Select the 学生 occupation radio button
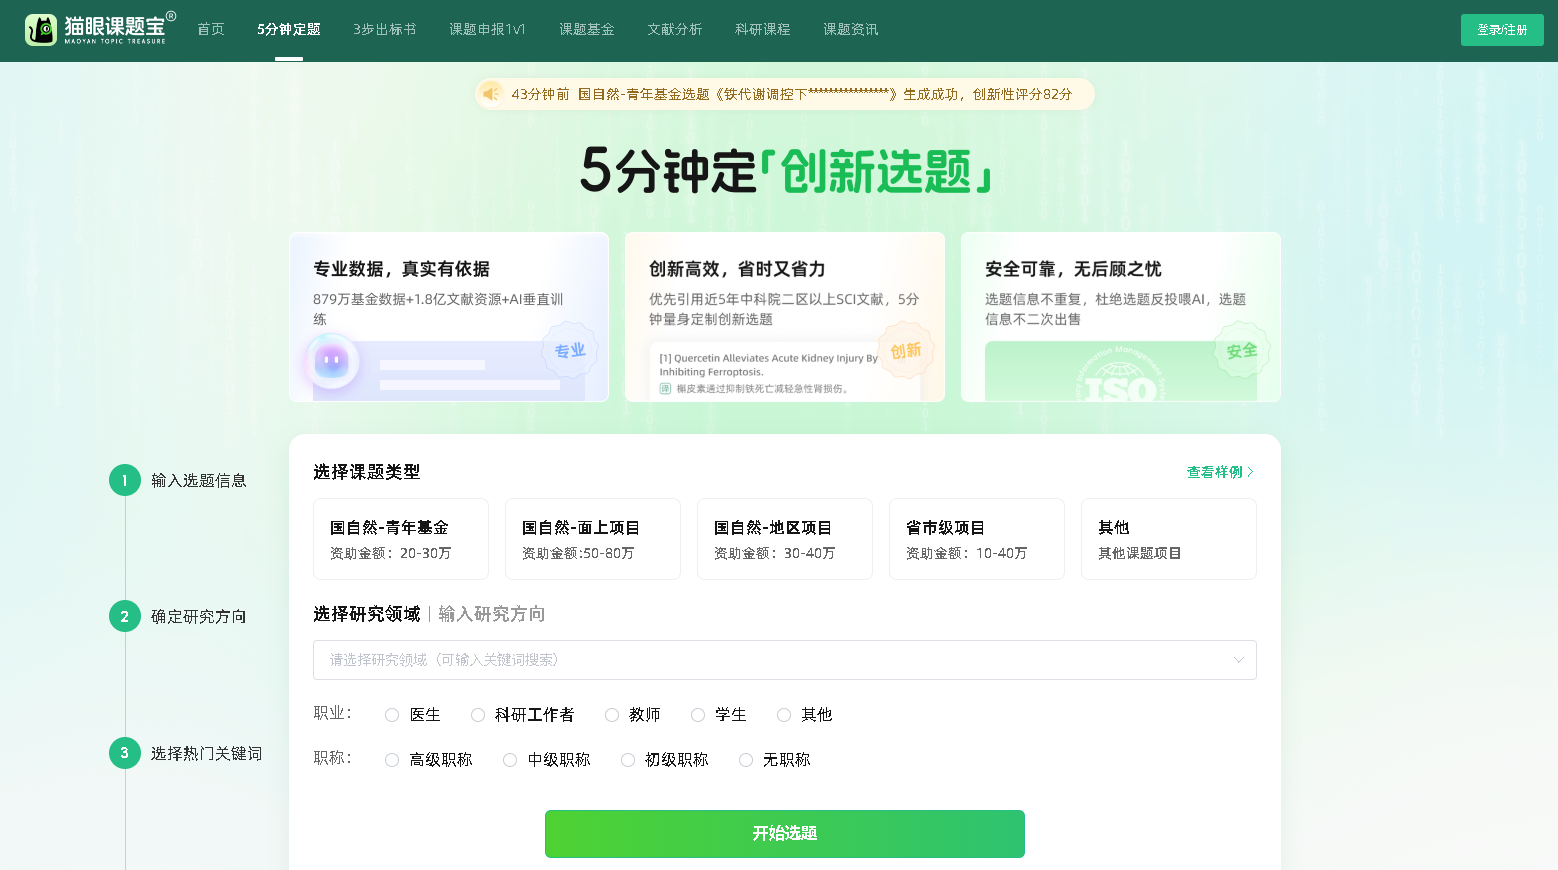The width and height of the screenshot is (1558, 870). coord(698,715)
